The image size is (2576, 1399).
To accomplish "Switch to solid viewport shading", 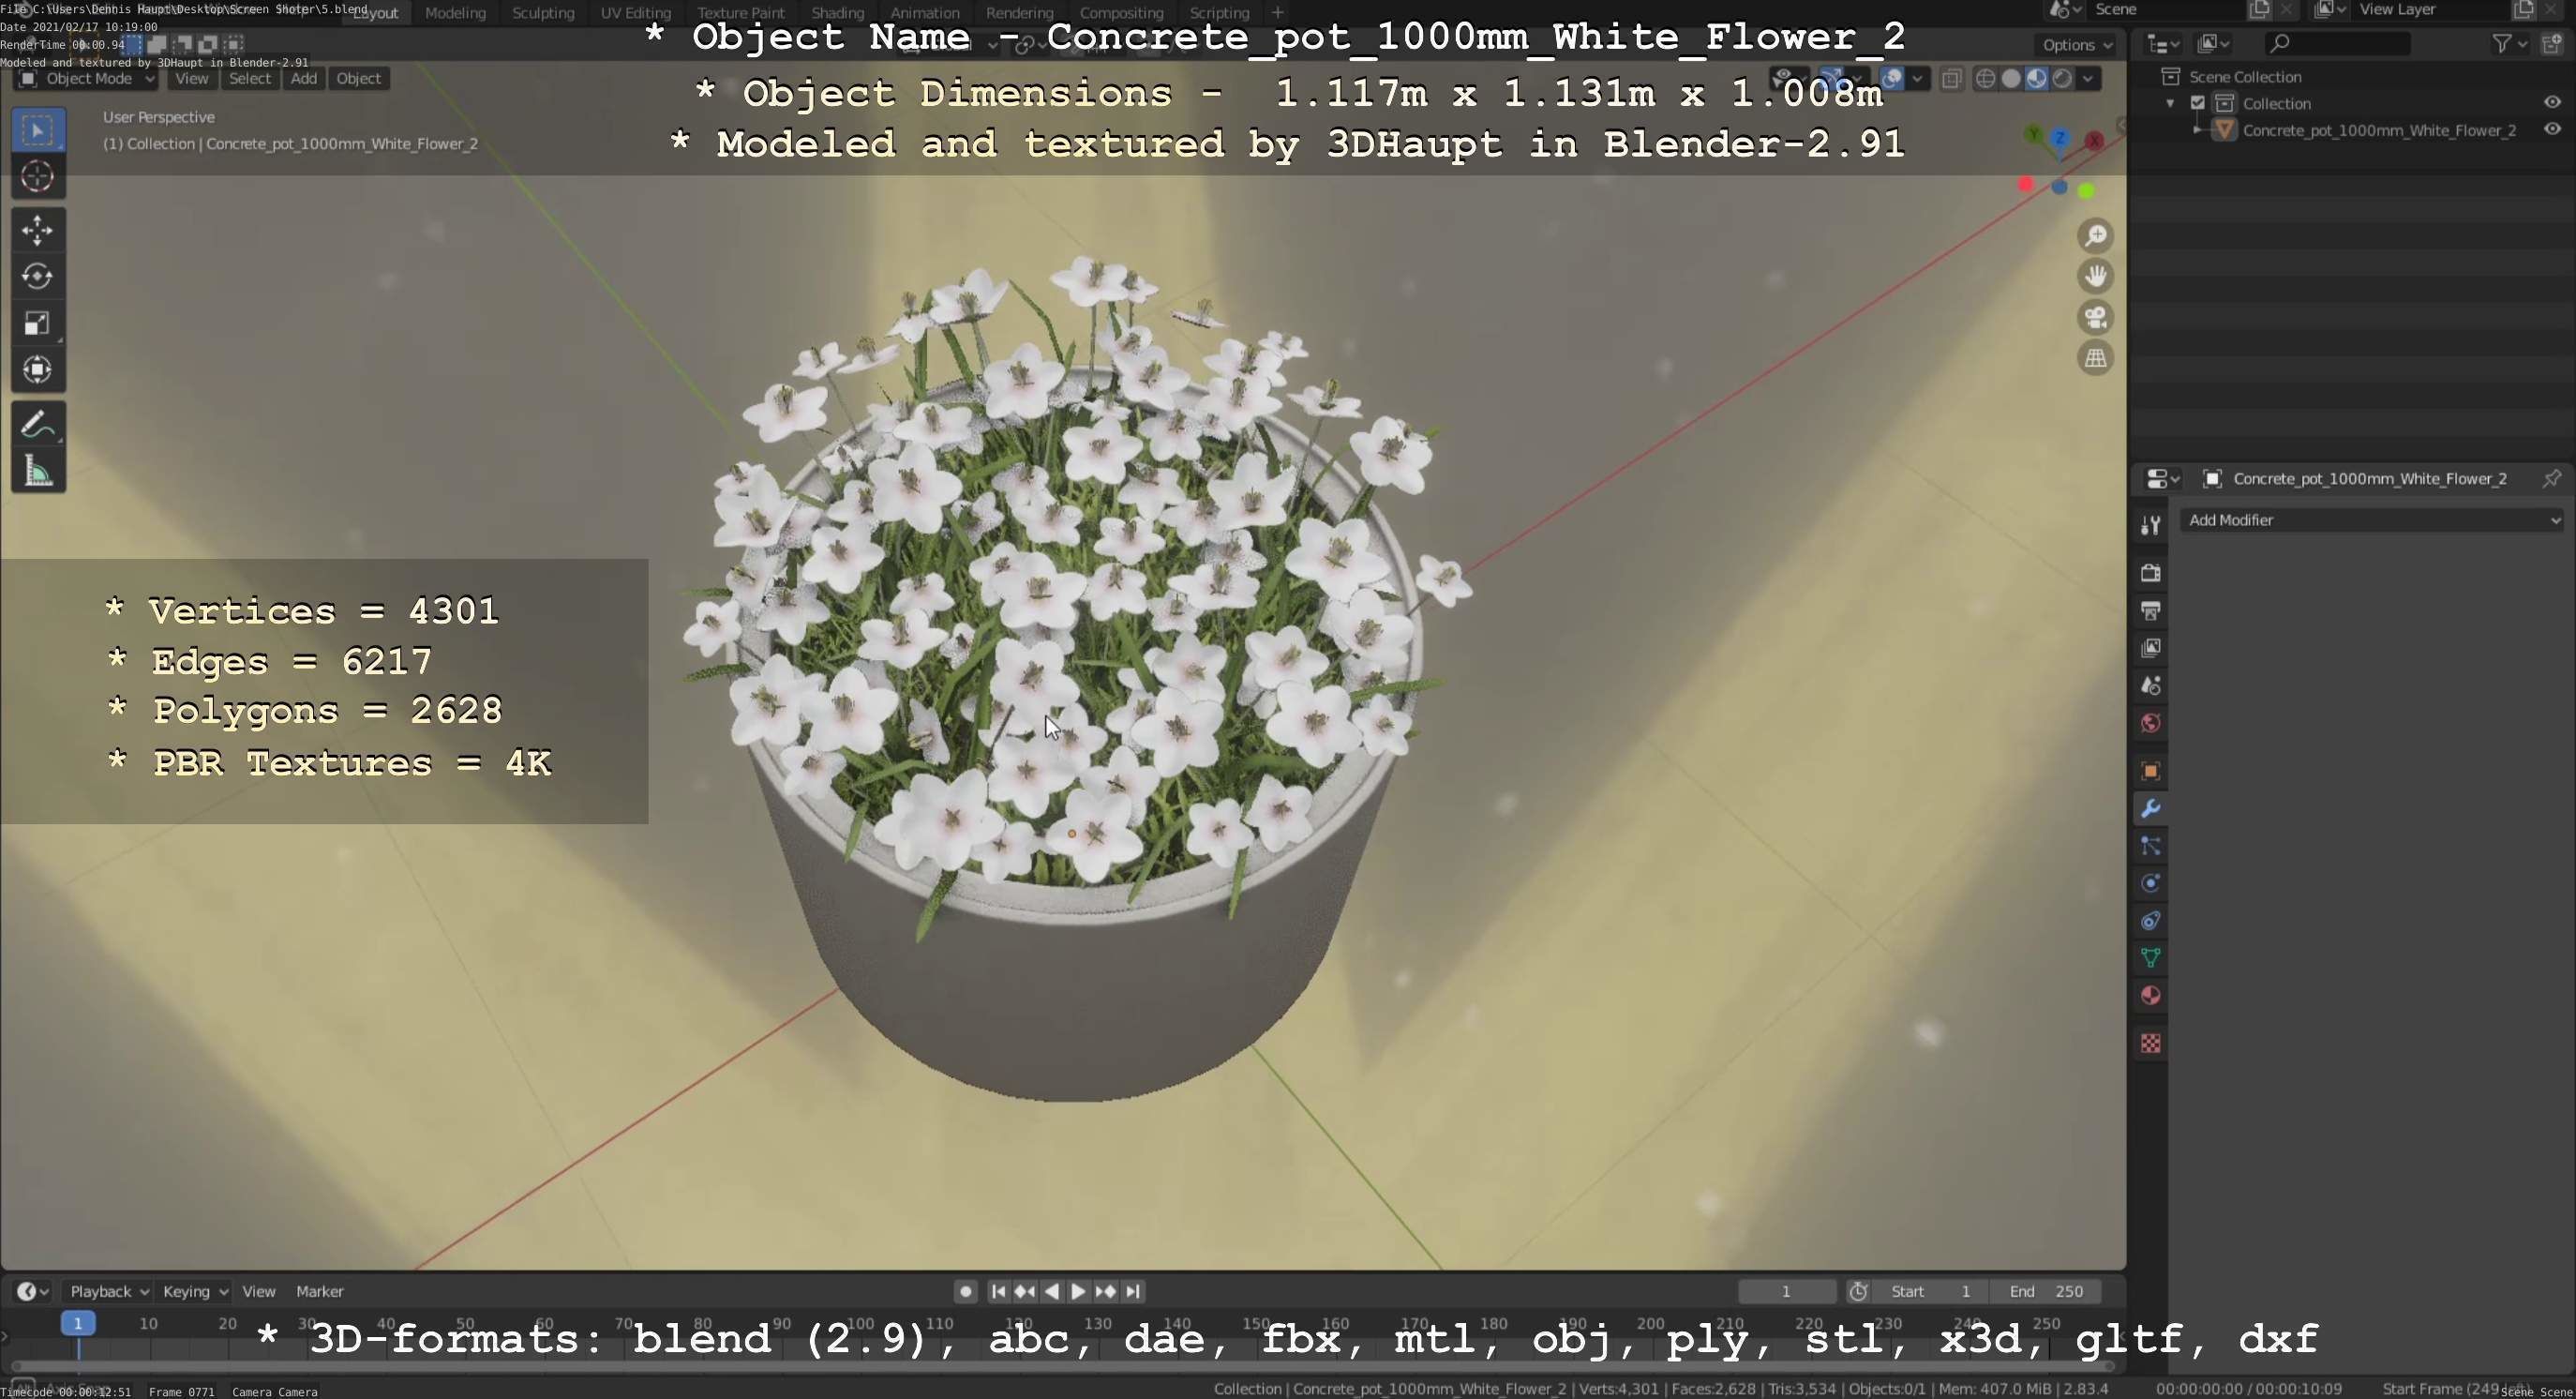I will 2011,79.
